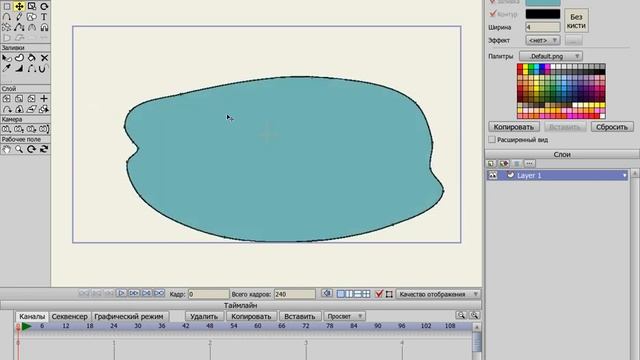Jump to end with last playback button
Viewport: 640px width, 360px height.
pyautogui.click(x=159, y=293)
